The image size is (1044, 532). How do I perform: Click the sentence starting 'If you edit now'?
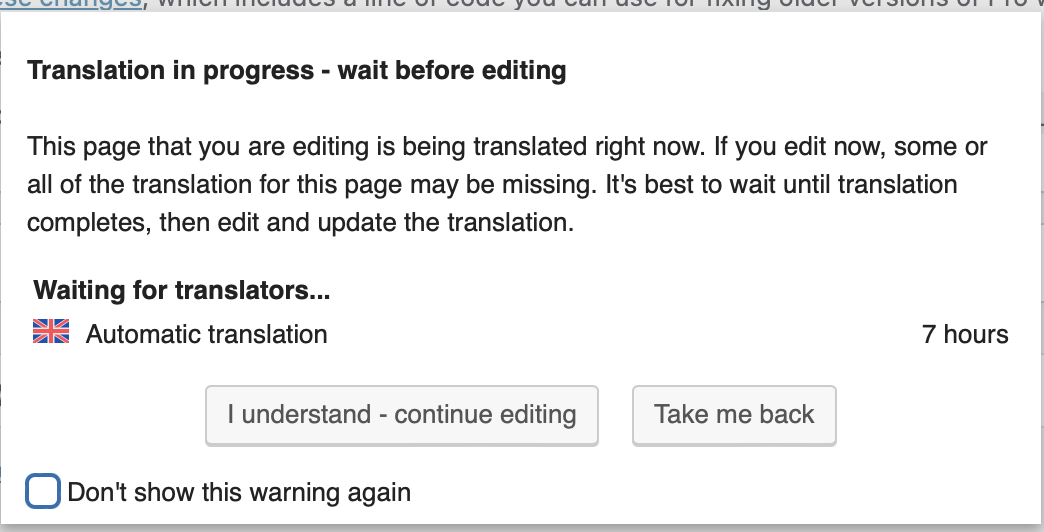852,146
